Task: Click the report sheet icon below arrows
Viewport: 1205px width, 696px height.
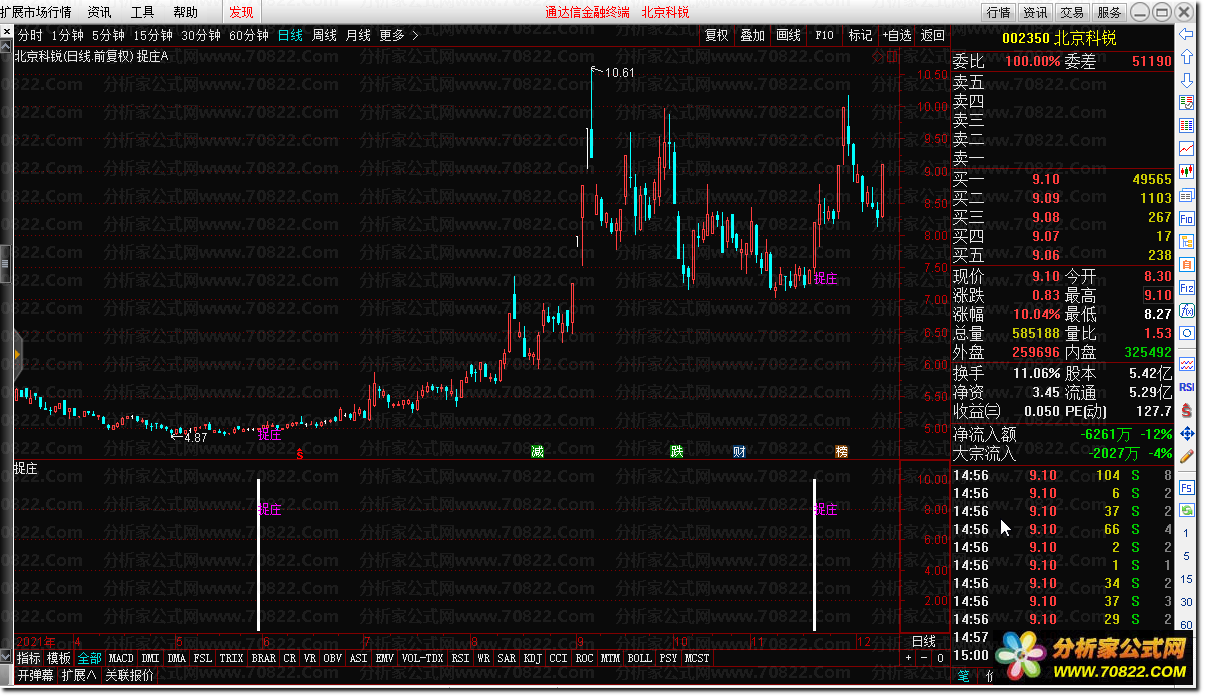Action: [1186, 103]
